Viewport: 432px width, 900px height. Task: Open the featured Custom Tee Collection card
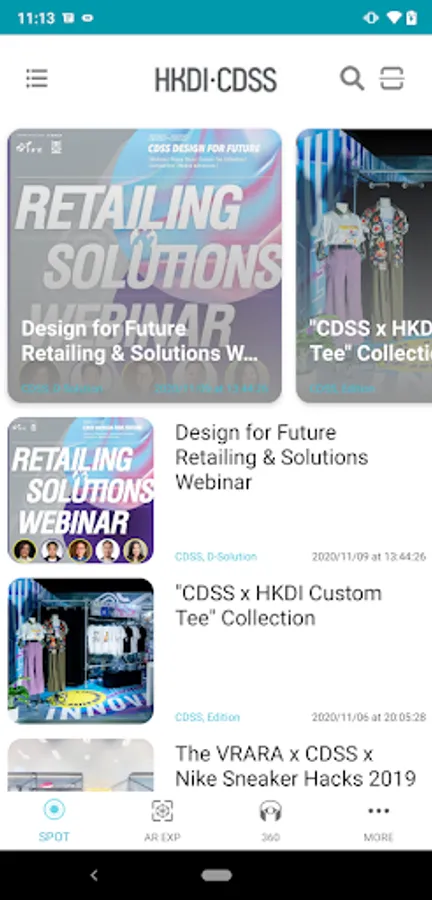click(x=364, y=265)
